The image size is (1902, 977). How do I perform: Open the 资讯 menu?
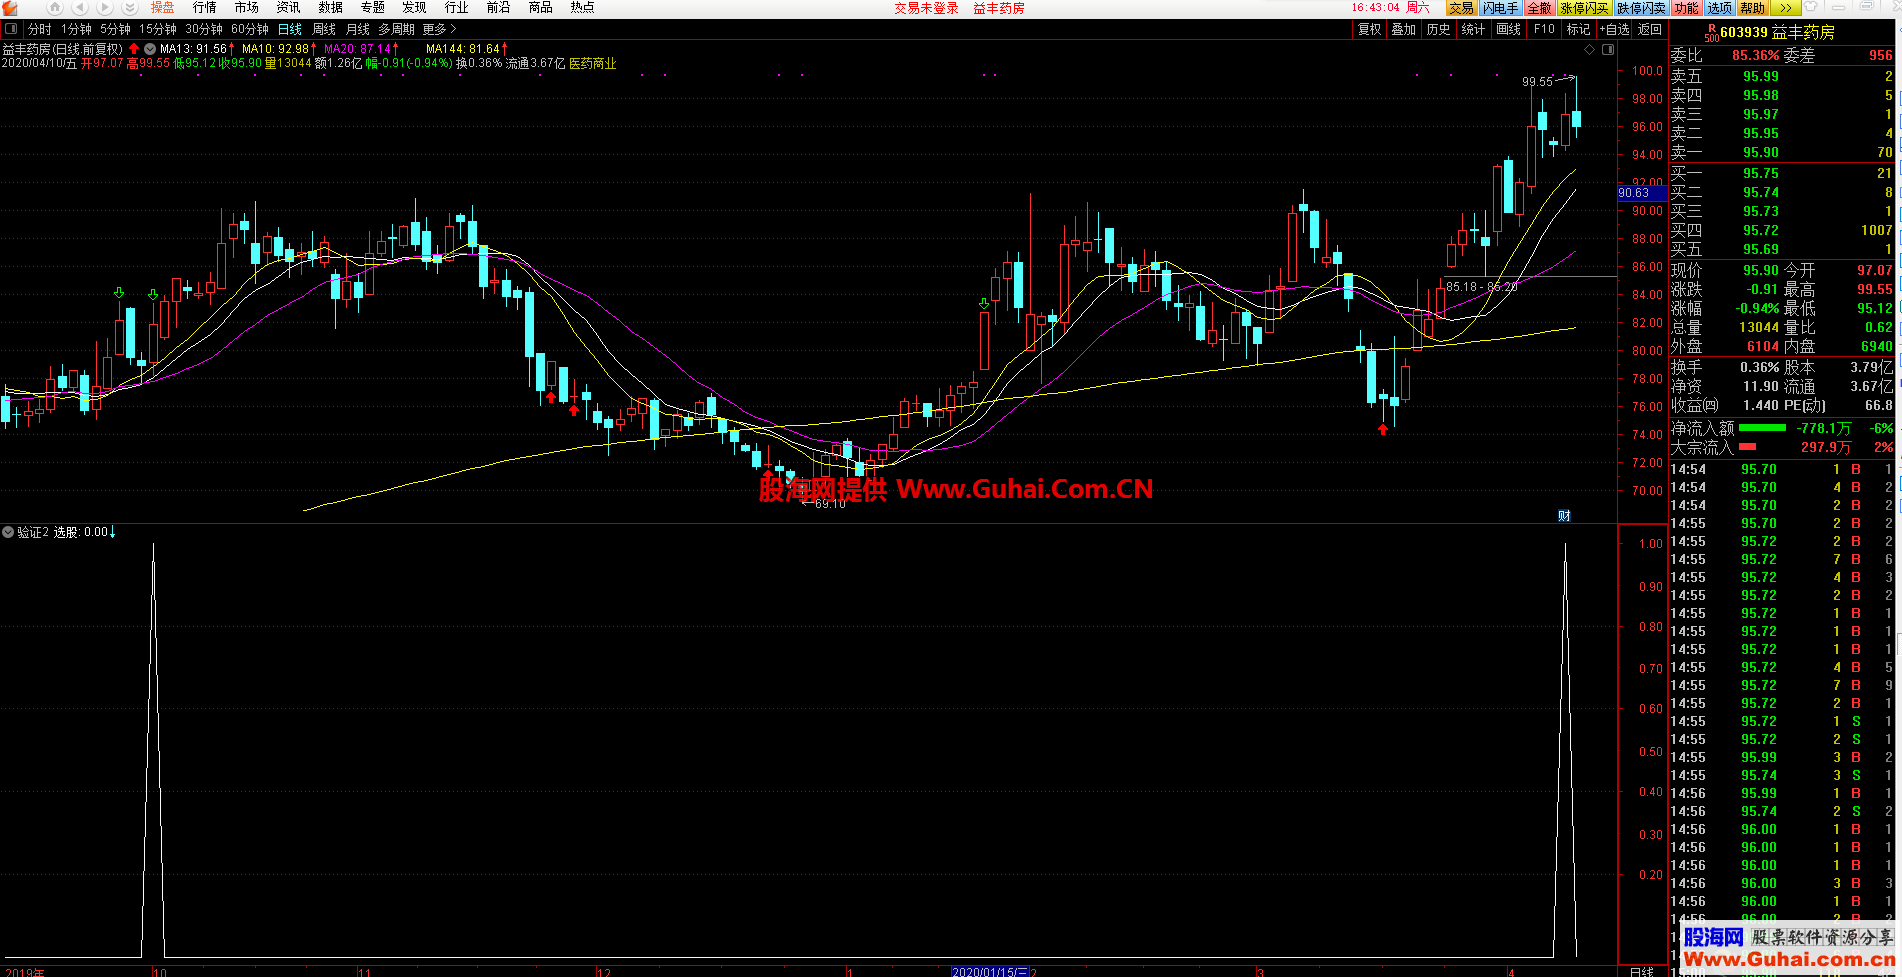tap(288, 7)
